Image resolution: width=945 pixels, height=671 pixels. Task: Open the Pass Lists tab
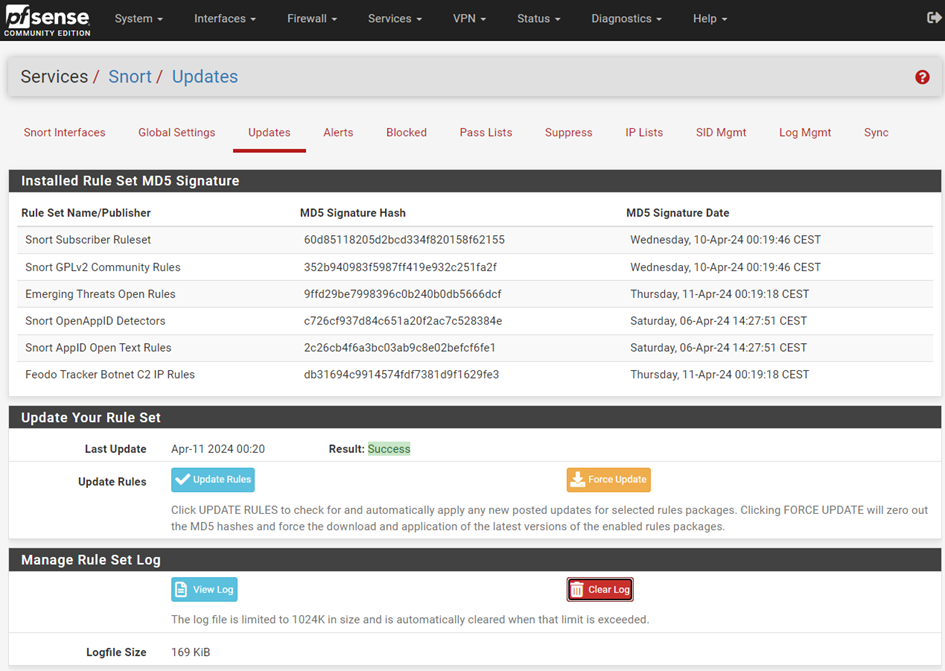point(486,133)
